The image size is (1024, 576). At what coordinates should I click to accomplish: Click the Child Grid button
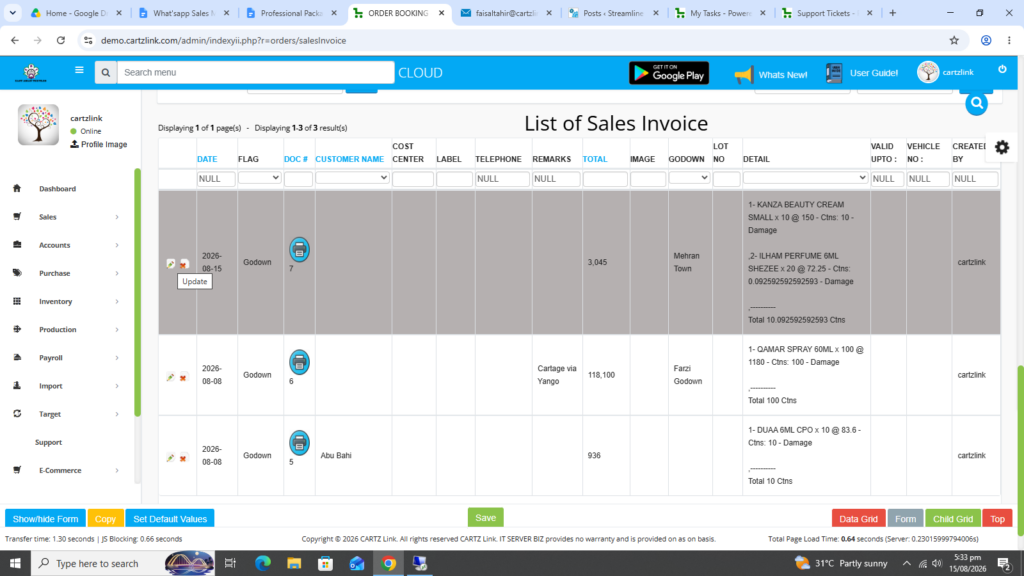[953, 519]
